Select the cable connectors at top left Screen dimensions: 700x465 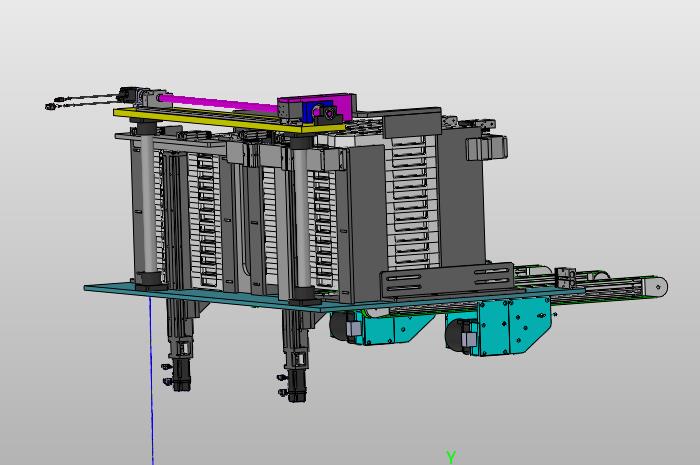(x=56, y=103)
